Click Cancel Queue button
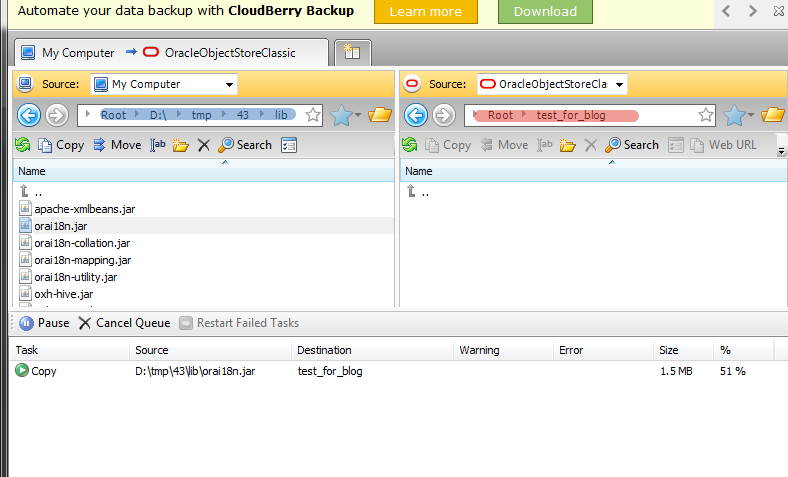Image resolution: width=788 pixels, height=477 pixels. [125, 323]
